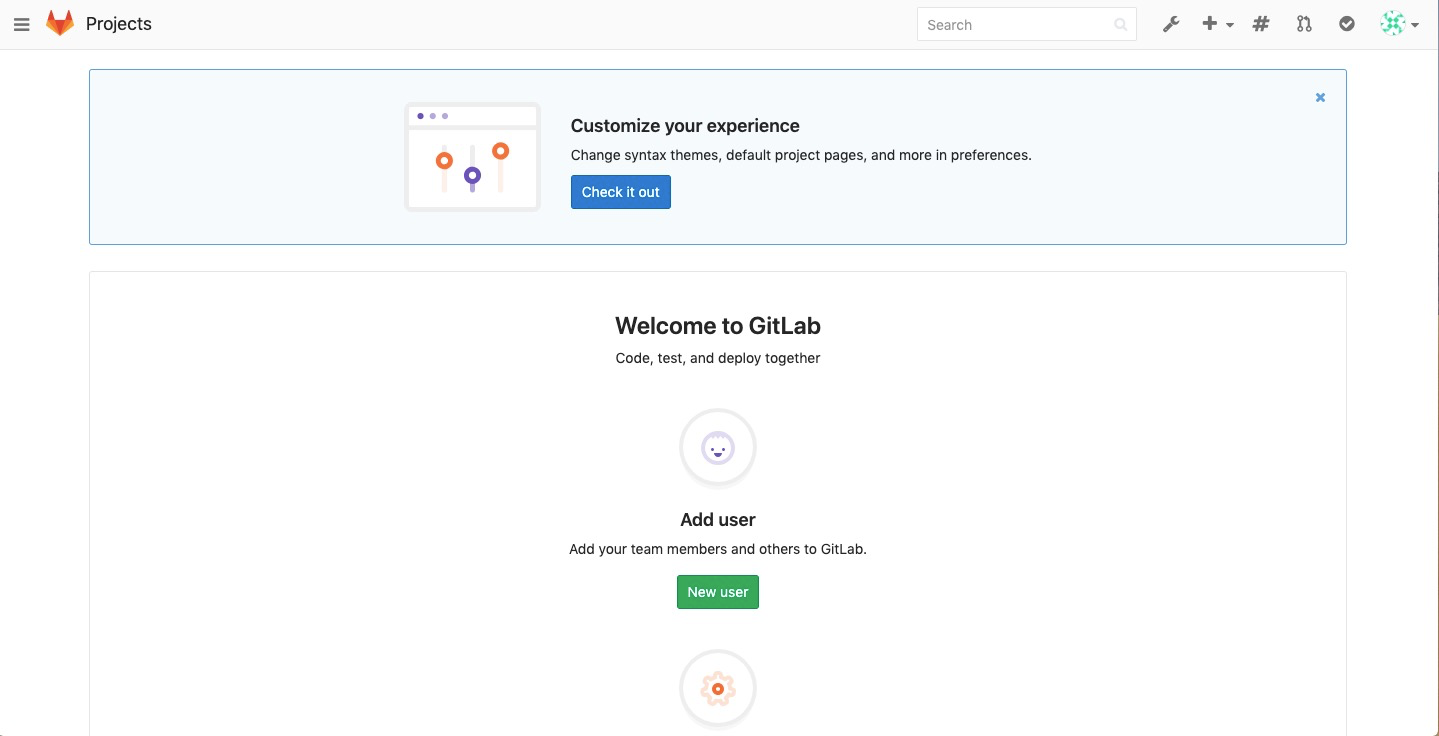Click the orange gear circle icon
This screenshot has width=1439, height=736.
(718, 689)
